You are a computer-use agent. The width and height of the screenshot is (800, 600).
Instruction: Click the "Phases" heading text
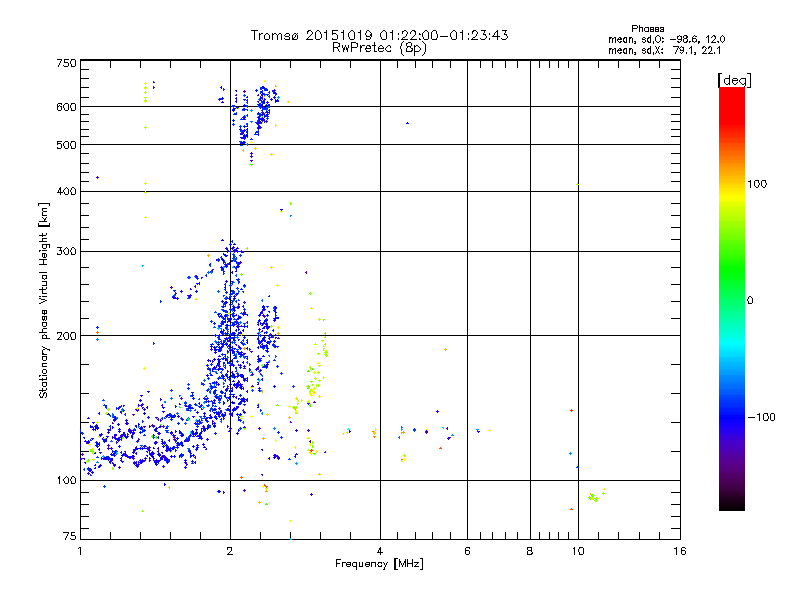[x=647, y=29]
